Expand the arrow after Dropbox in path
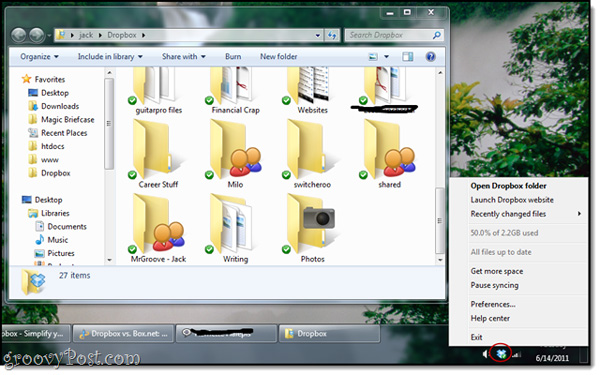 coord(143,35)
